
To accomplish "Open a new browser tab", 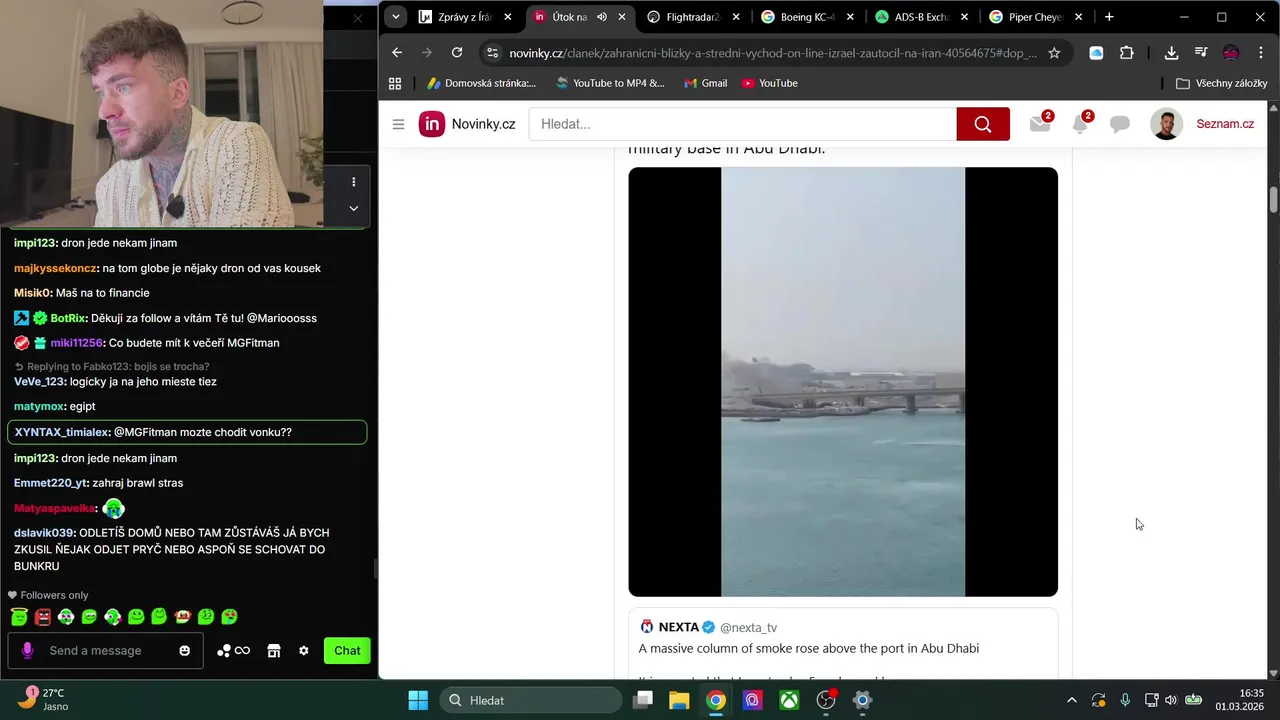I will pos(1109,17).
